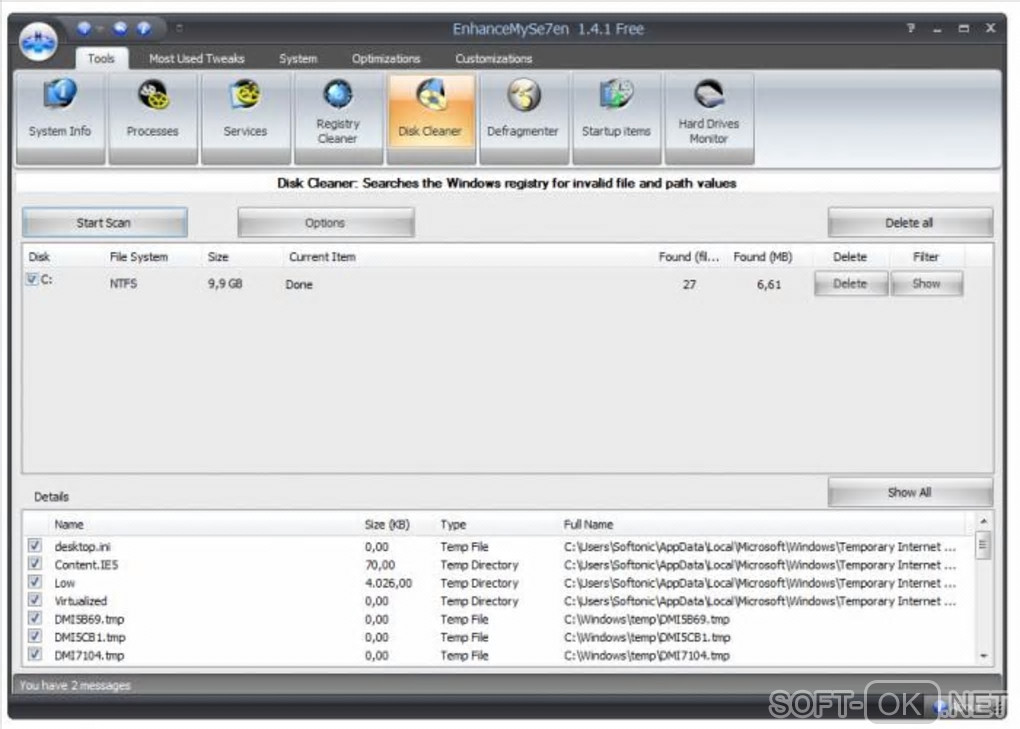This screenshot has height=729, width=1020.
Task: Uncheck the desktop.ini checkbox
Action: tap(34, 545)
